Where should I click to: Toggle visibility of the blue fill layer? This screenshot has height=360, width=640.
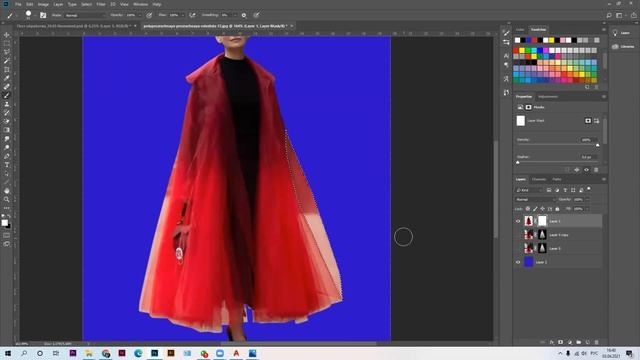pyautogui.click(x=518, y=262)
